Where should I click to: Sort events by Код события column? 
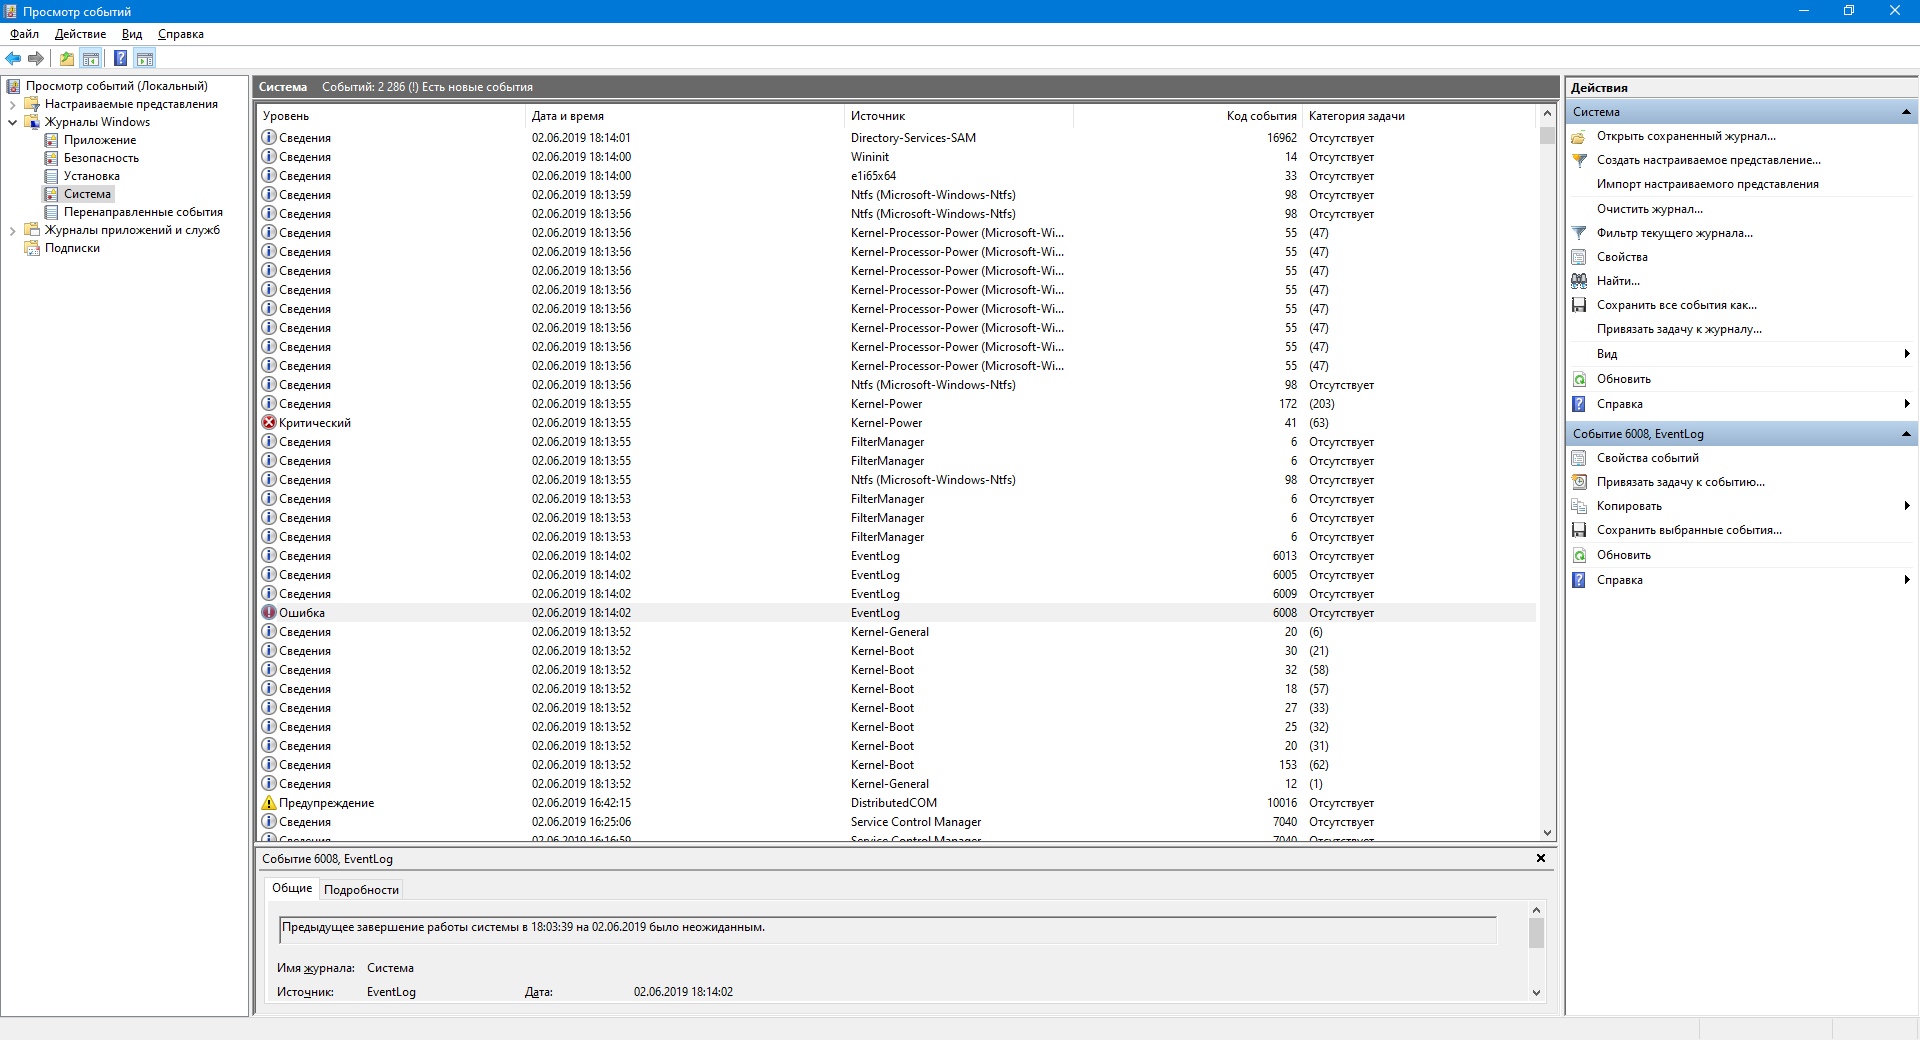pos(1187,116)
